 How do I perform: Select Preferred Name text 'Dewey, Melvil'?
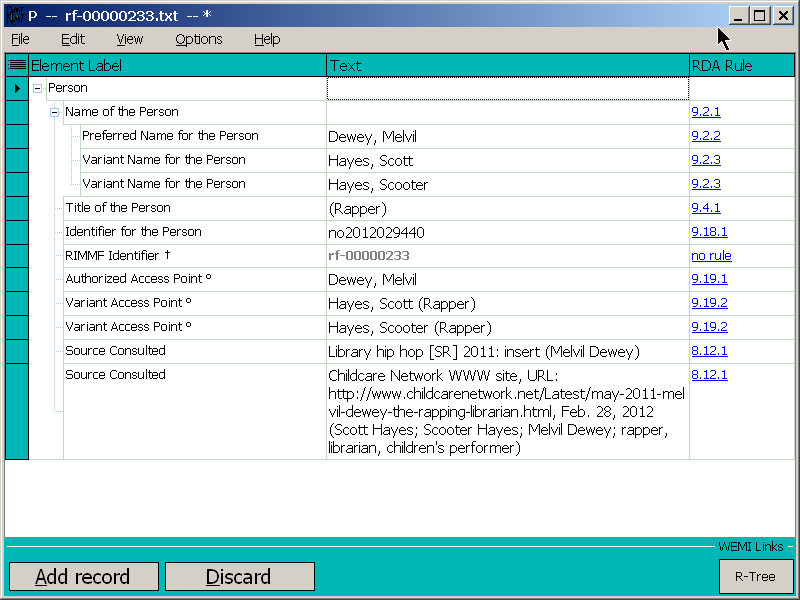click(372, 137)
